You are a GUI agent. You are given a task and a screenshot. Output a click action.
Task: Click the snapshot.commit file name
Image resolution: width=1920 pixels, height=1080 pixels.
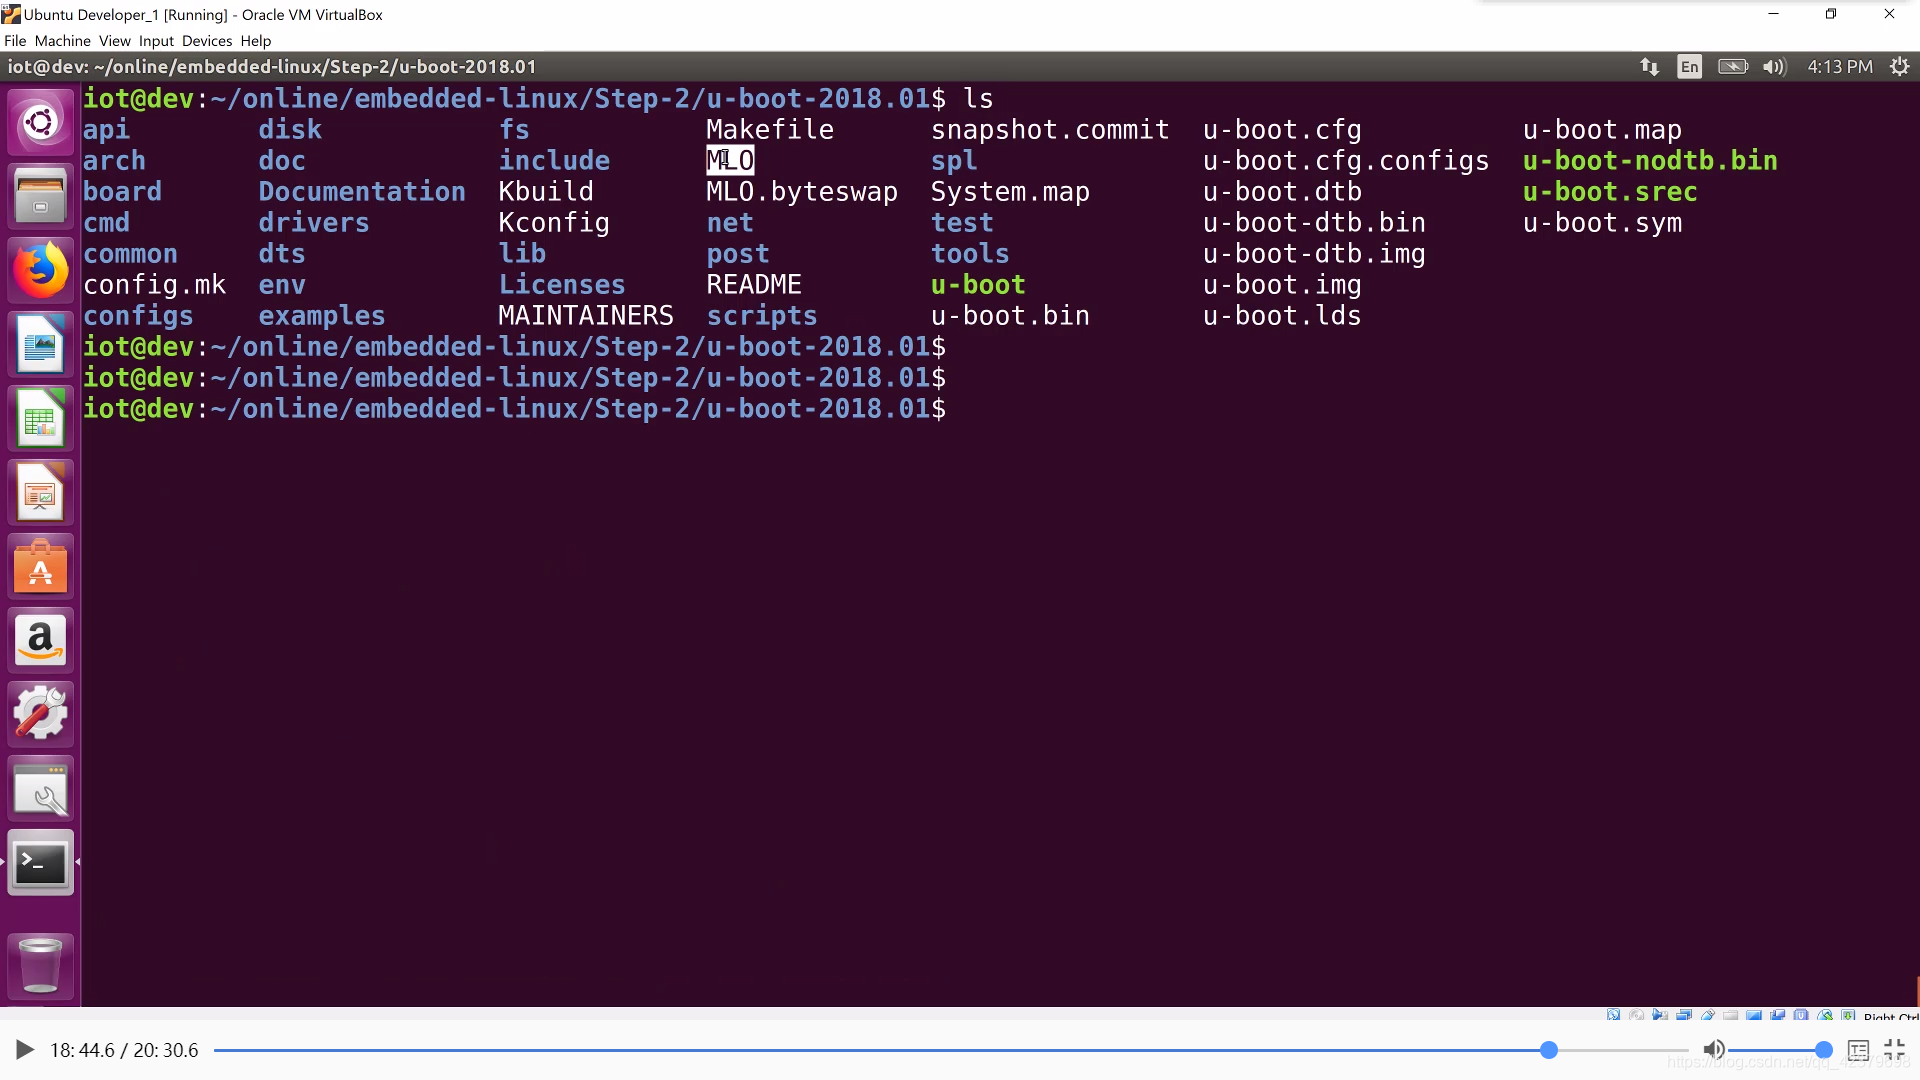[1050, 130]
